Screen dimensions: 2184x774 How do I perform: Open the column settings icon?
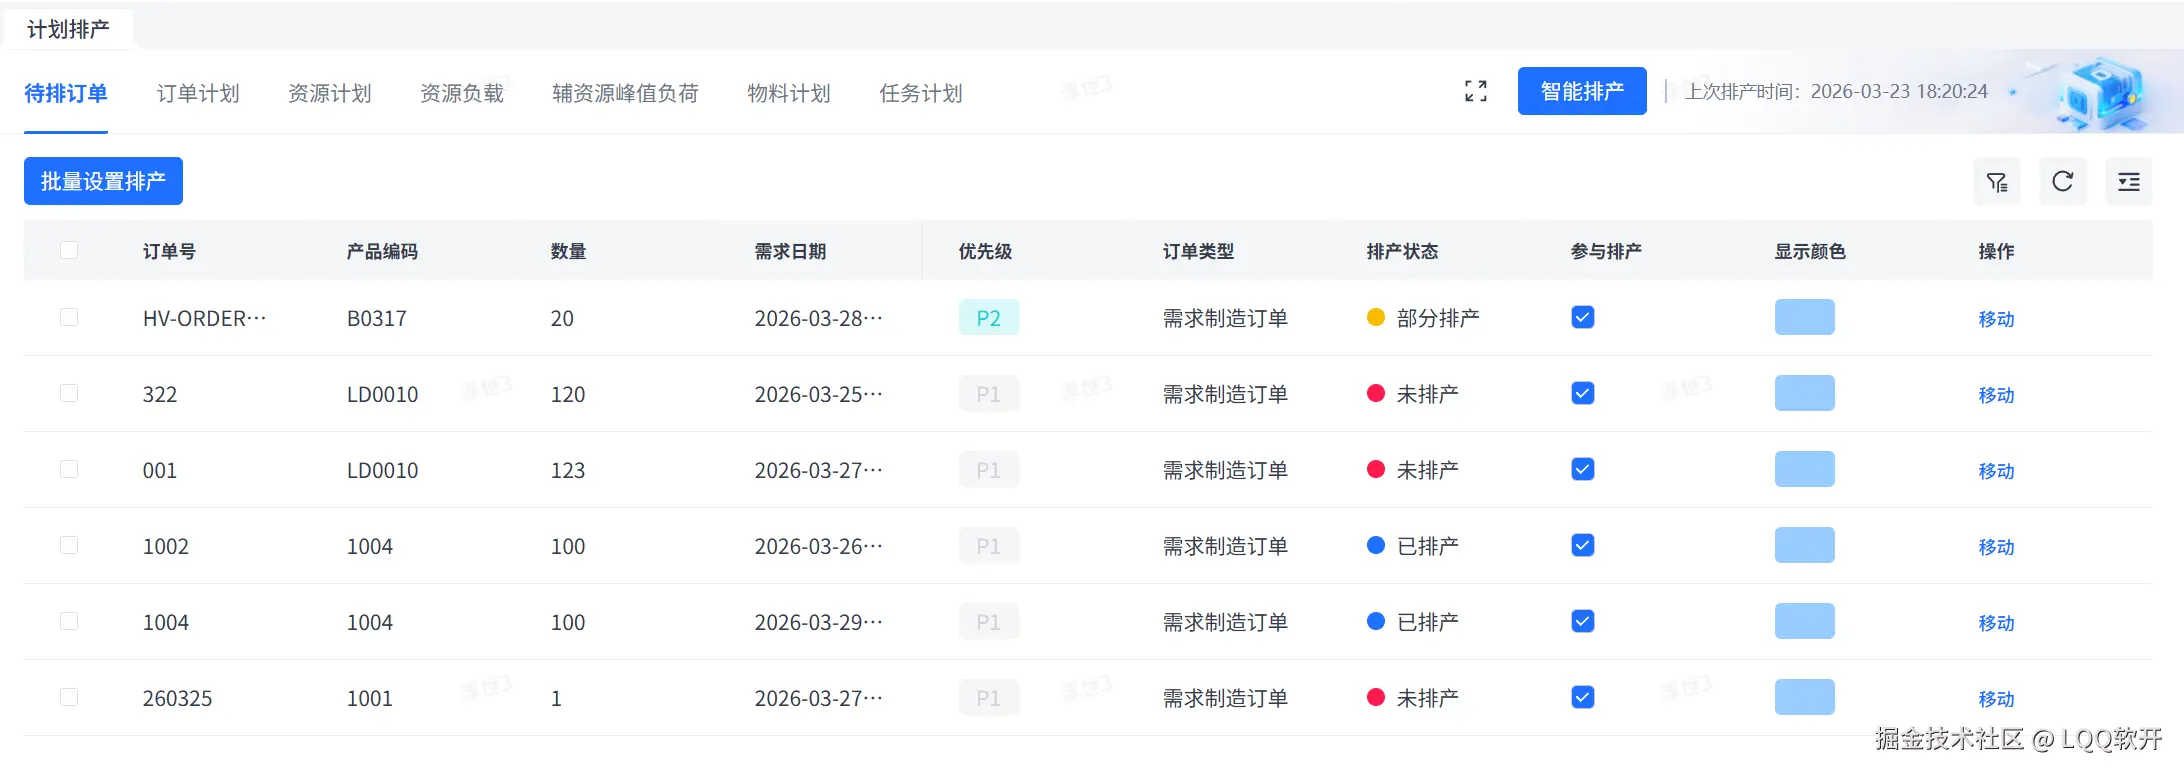click(2128, 182)
